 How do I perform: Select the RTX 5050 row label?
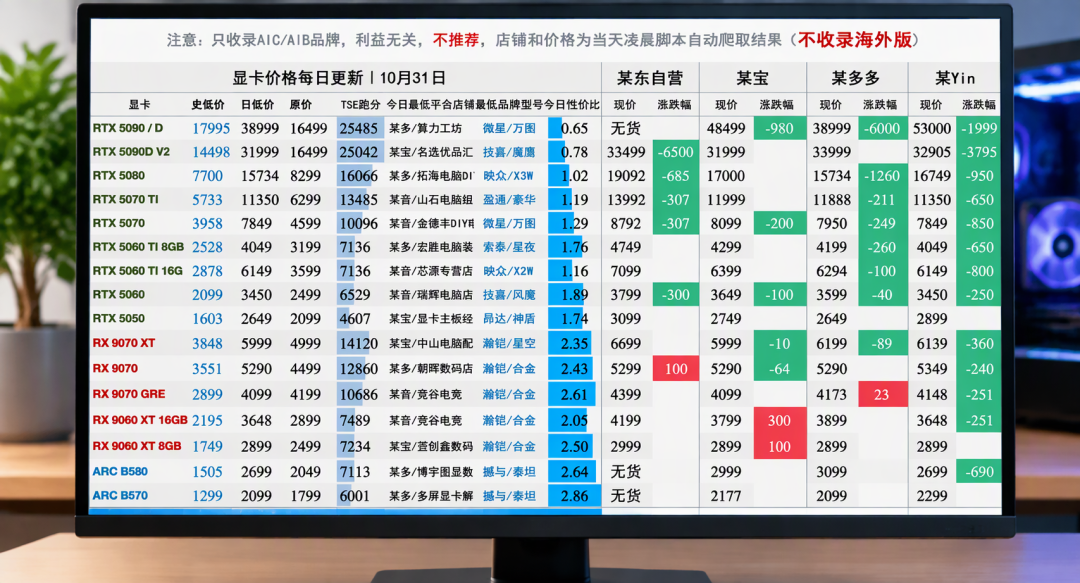pyautogui.click(x=118, y=318)
